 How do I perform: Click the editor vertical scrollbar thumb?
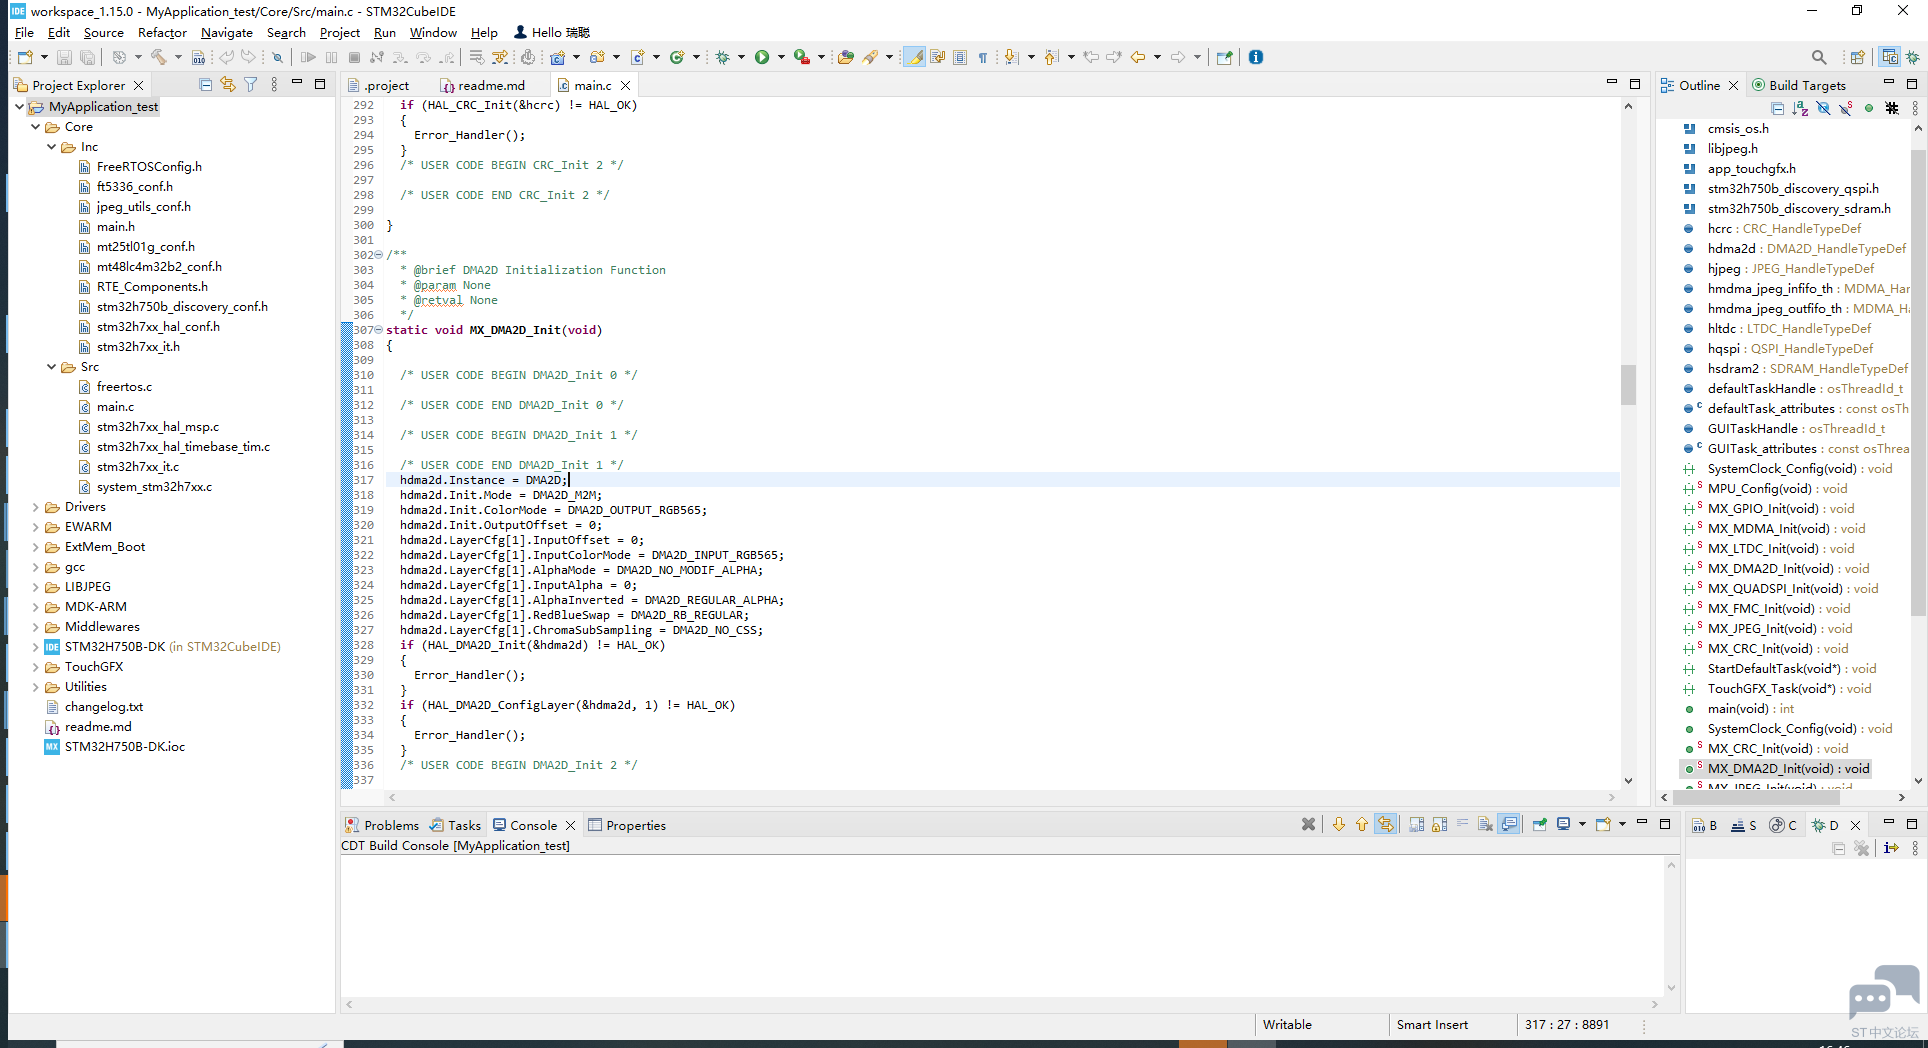point(1628,385)
